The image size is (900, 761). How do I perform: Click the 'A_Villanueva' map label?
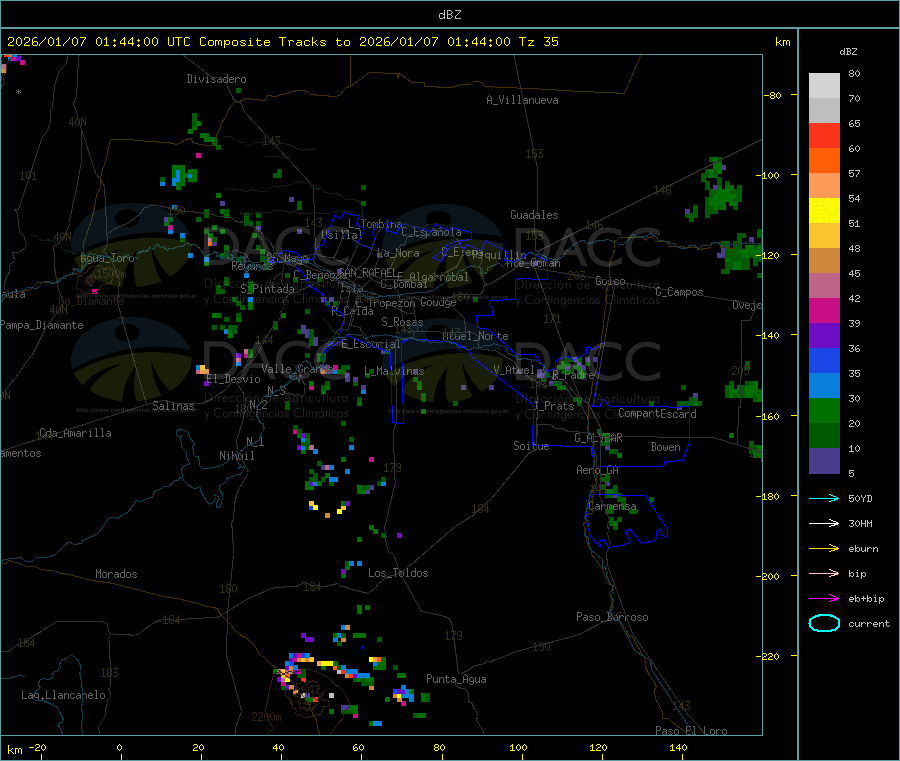tap(522, 100)
